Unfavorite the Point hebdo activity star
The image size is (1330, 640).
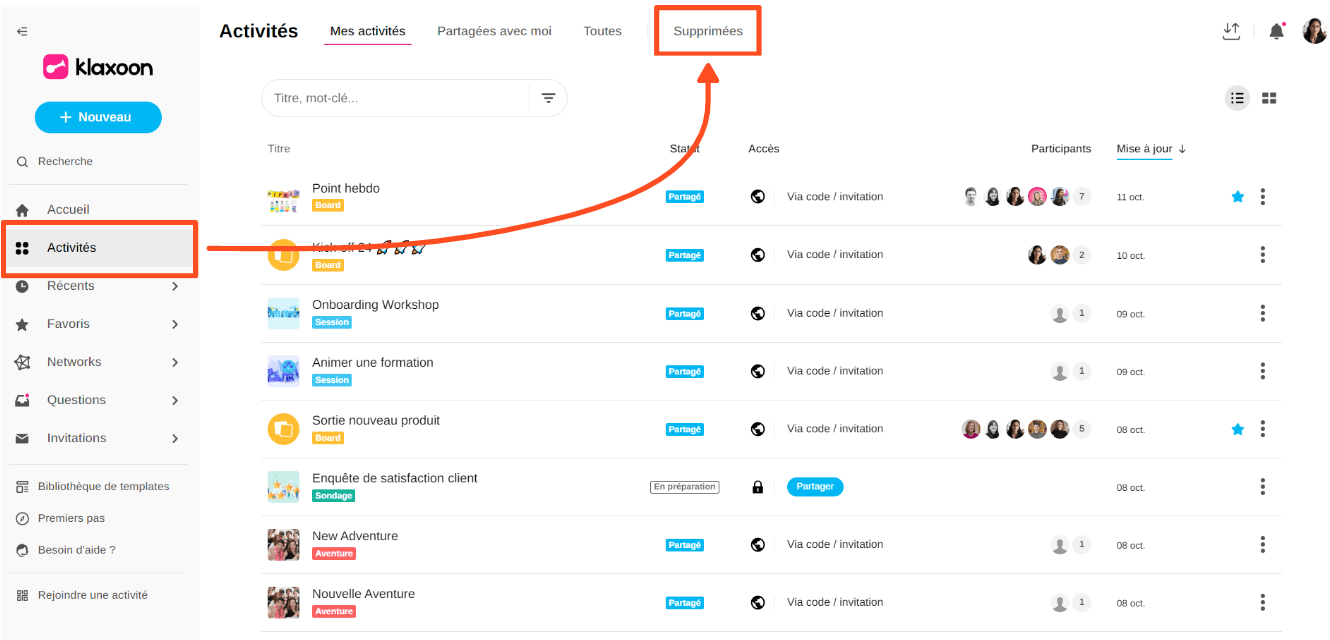point(1238,197)
